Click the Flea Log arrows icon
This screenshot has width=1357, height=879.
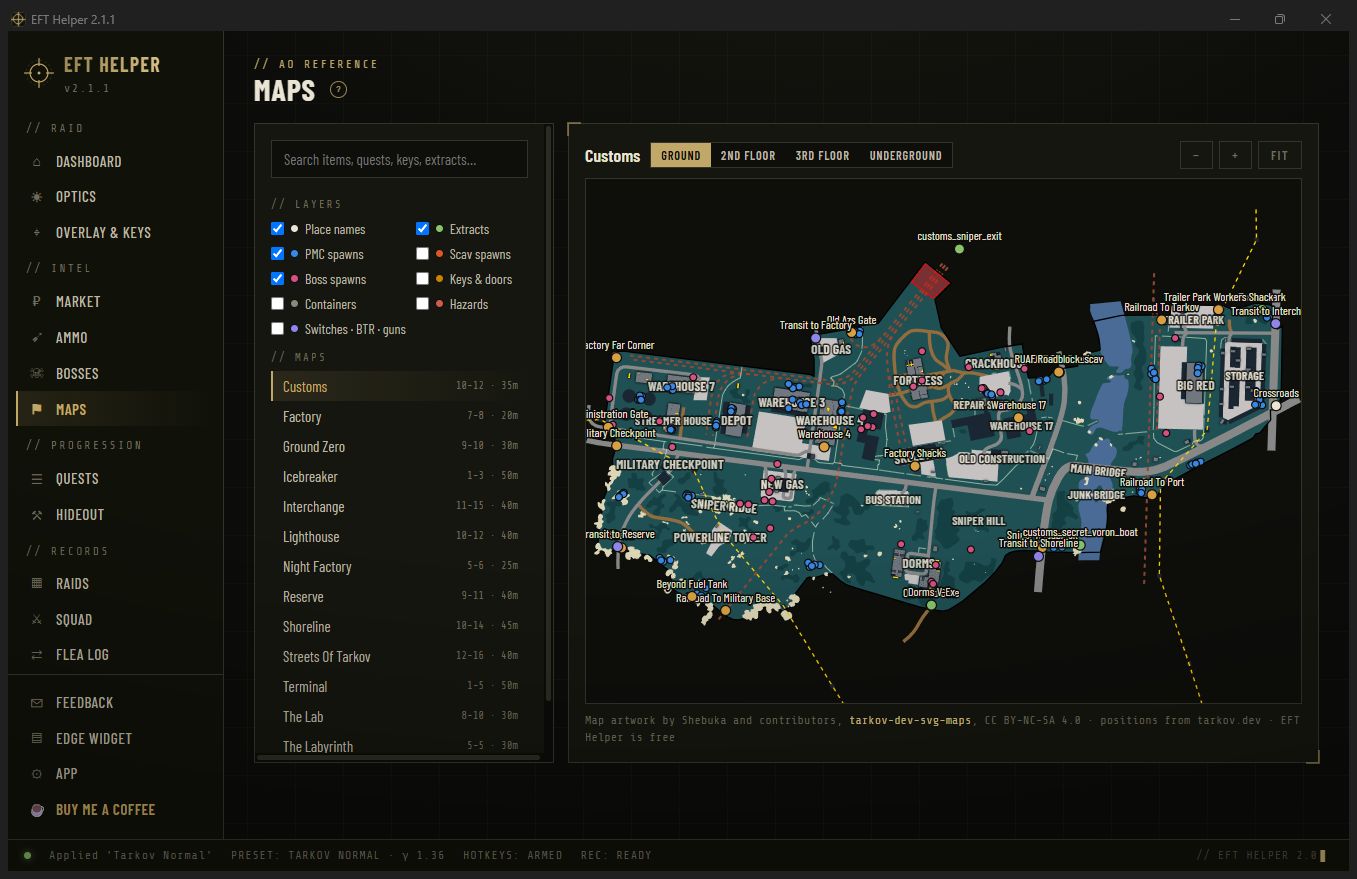click(x=37, y=655)
